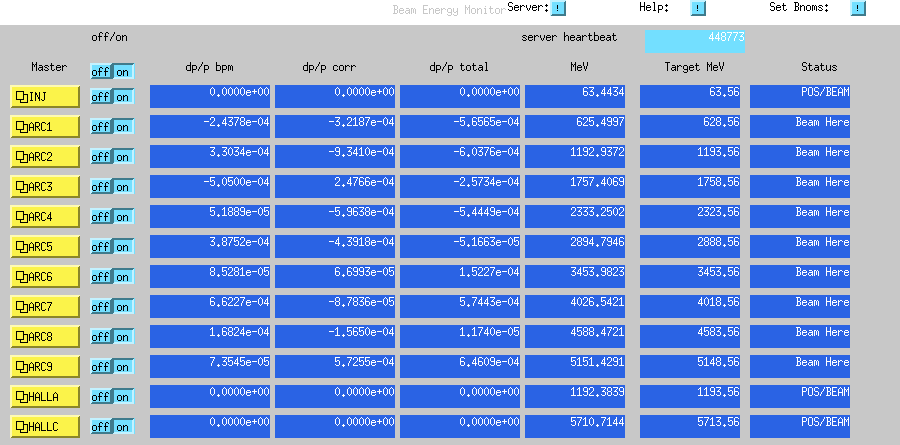Select ARC8 Target MeV 4583.56
The image size is (900, 445).
pos(690,336)
